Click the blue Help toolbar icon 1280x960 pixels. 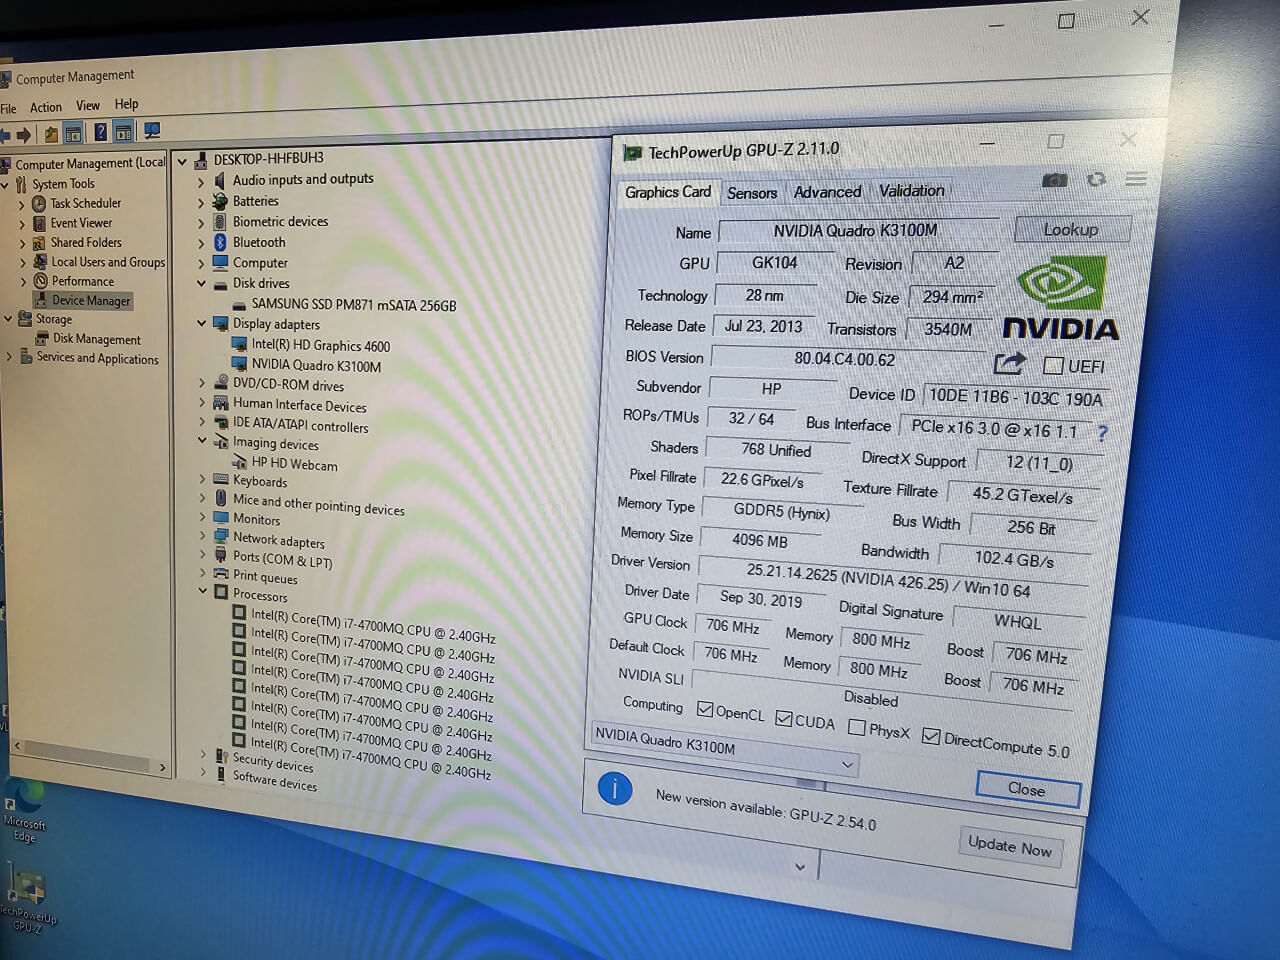pos(100,132)
